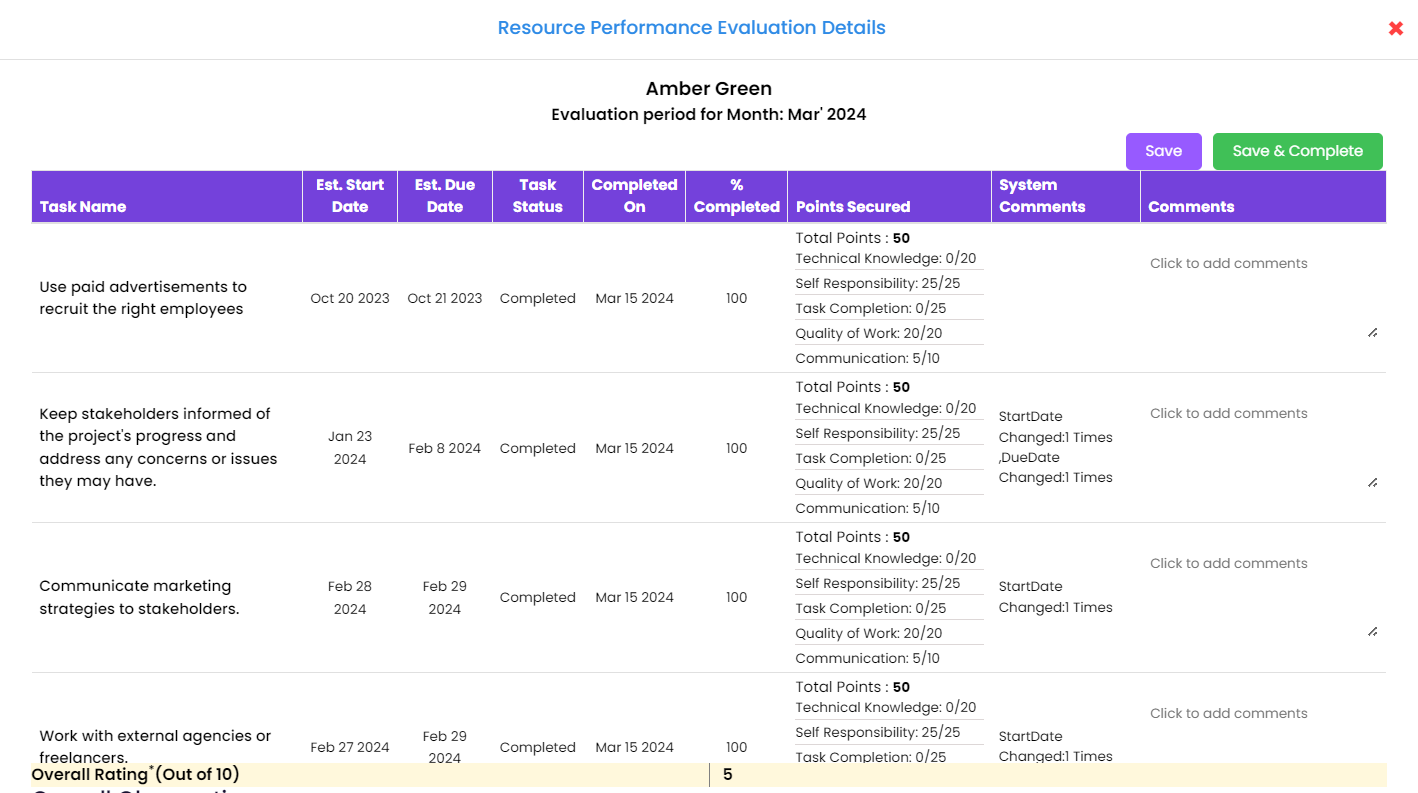The width and height of the screenshot is (1418, 793).
Task: Select the Est. Due Date column header
Action: (x=445, y=196)
